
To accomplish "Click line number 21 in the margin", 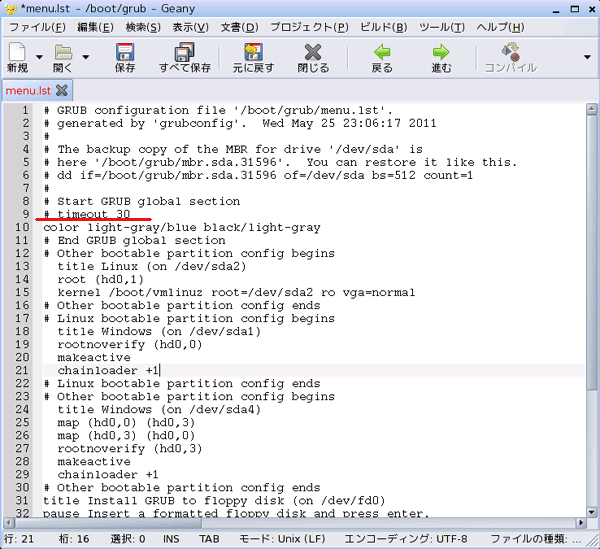I will pos(22,370).
